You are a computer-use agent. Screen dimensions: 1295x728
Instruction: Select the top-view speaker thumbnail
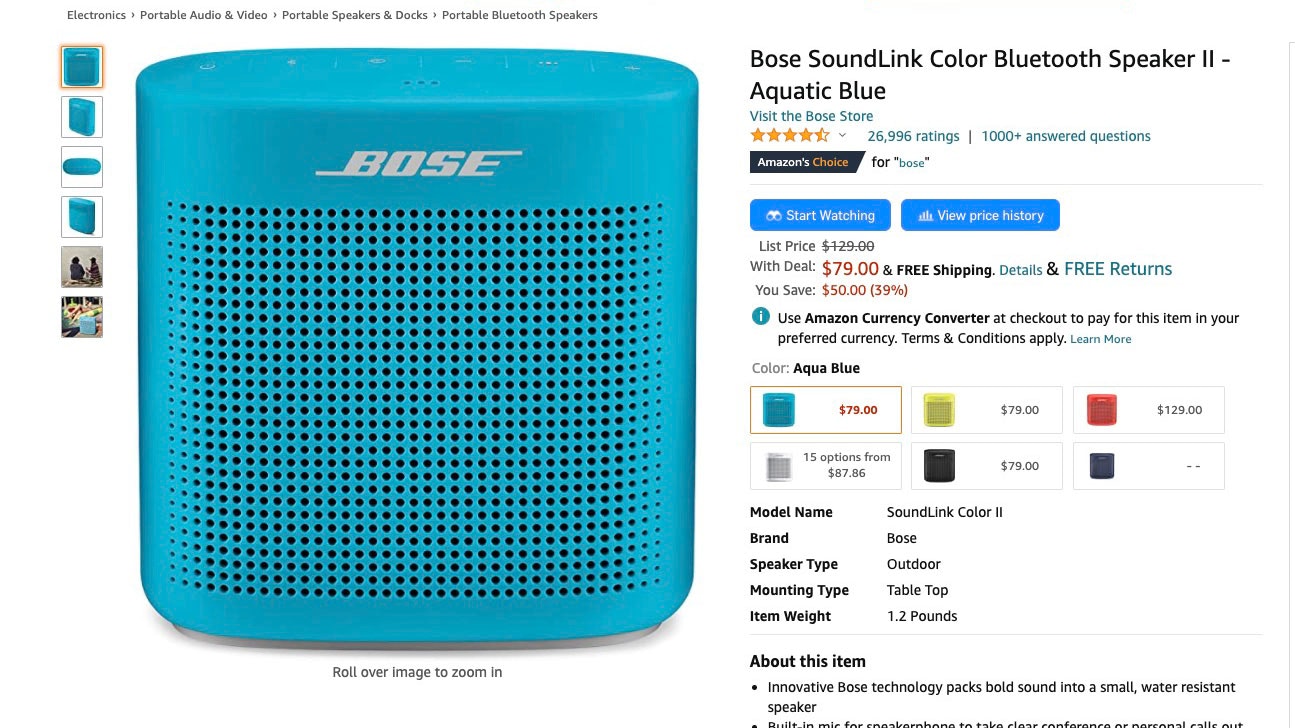[x=82, y=167]
